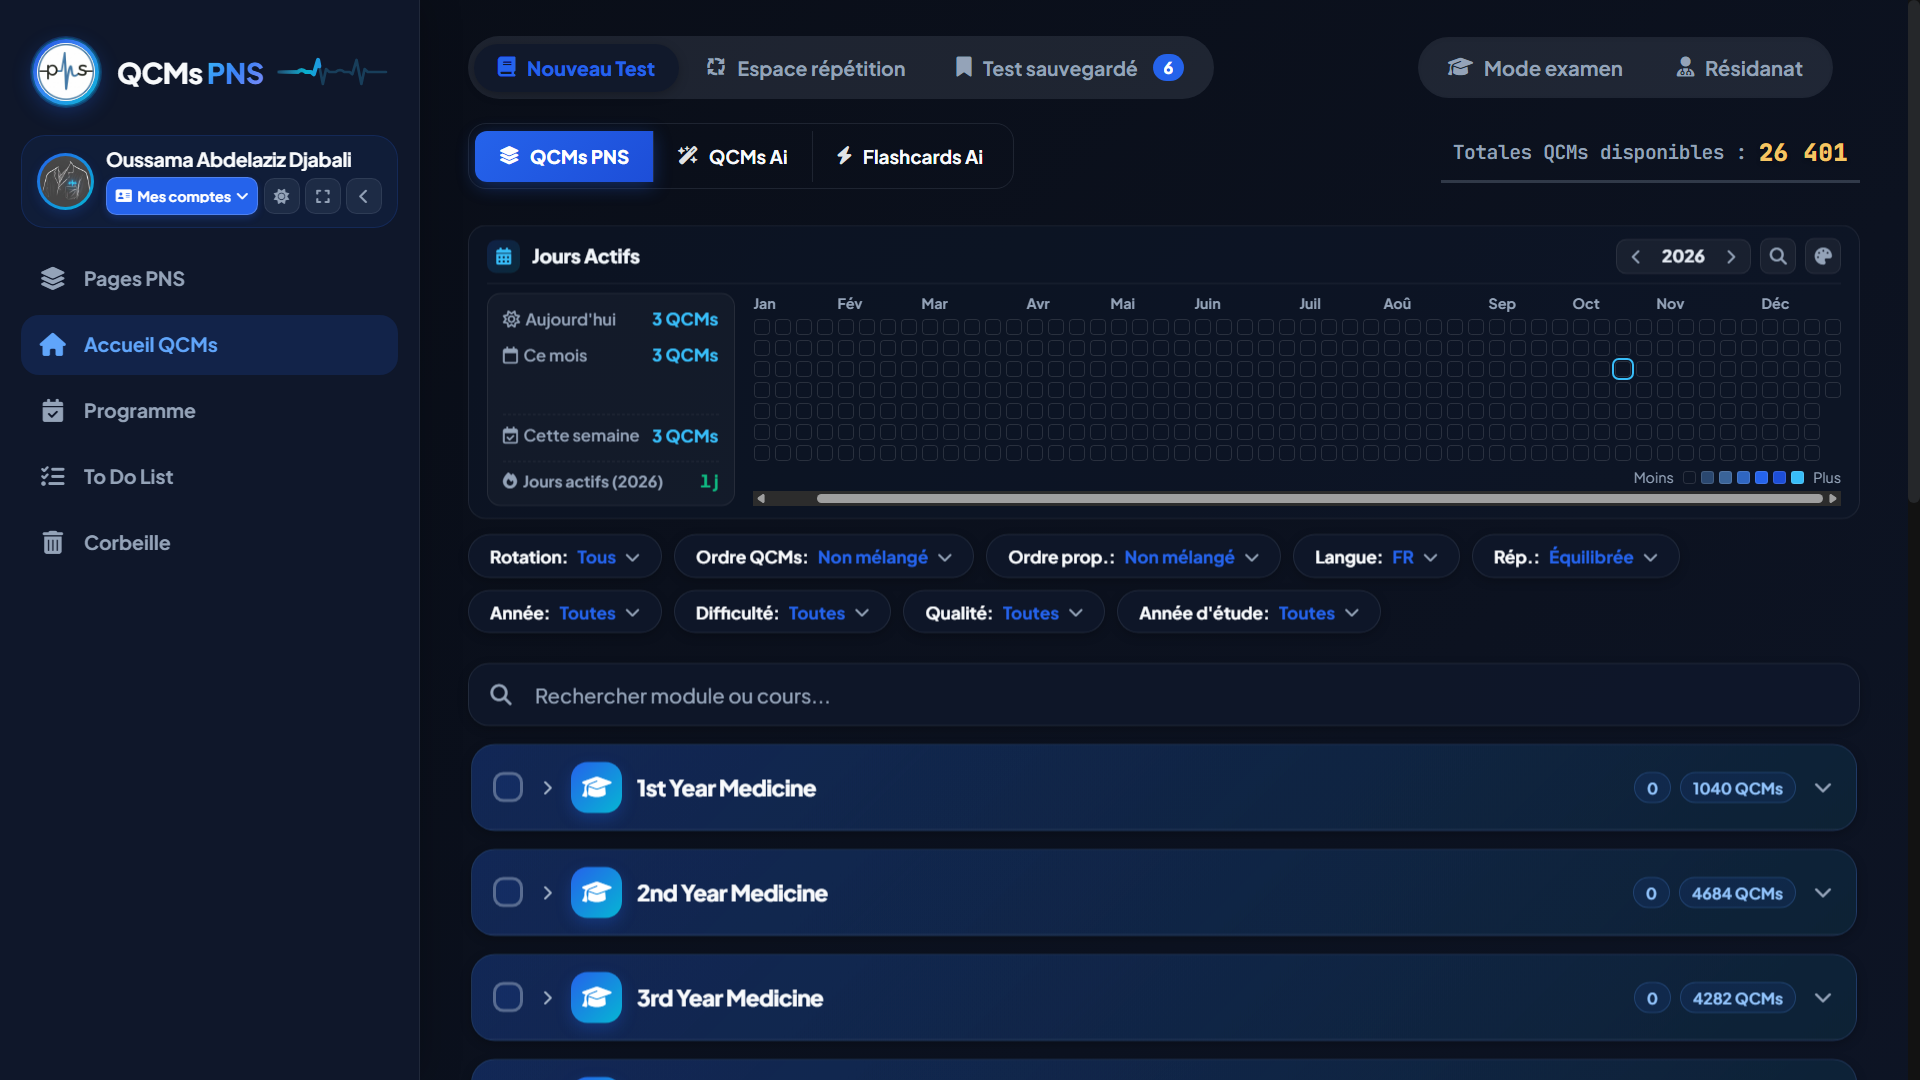Open the Difficulté filter dropdown
The image size is (1920, 1080).
click(x=782, y=613)
